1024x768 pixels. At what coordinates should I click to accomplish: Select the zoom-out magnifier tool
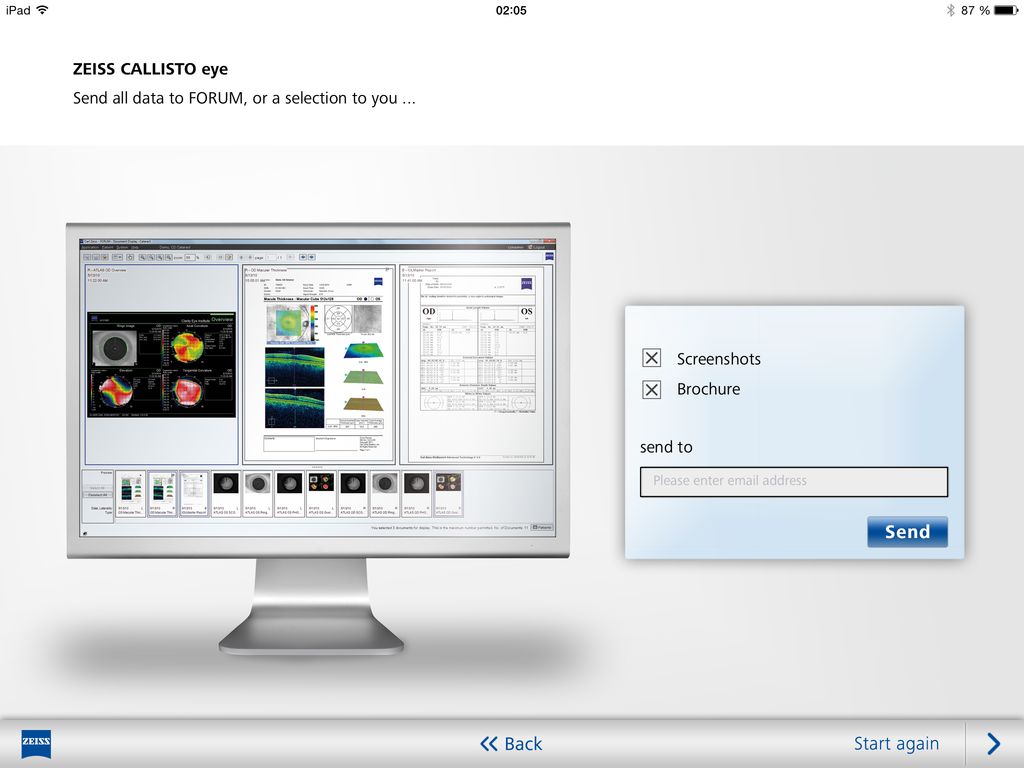coord(152,258)
